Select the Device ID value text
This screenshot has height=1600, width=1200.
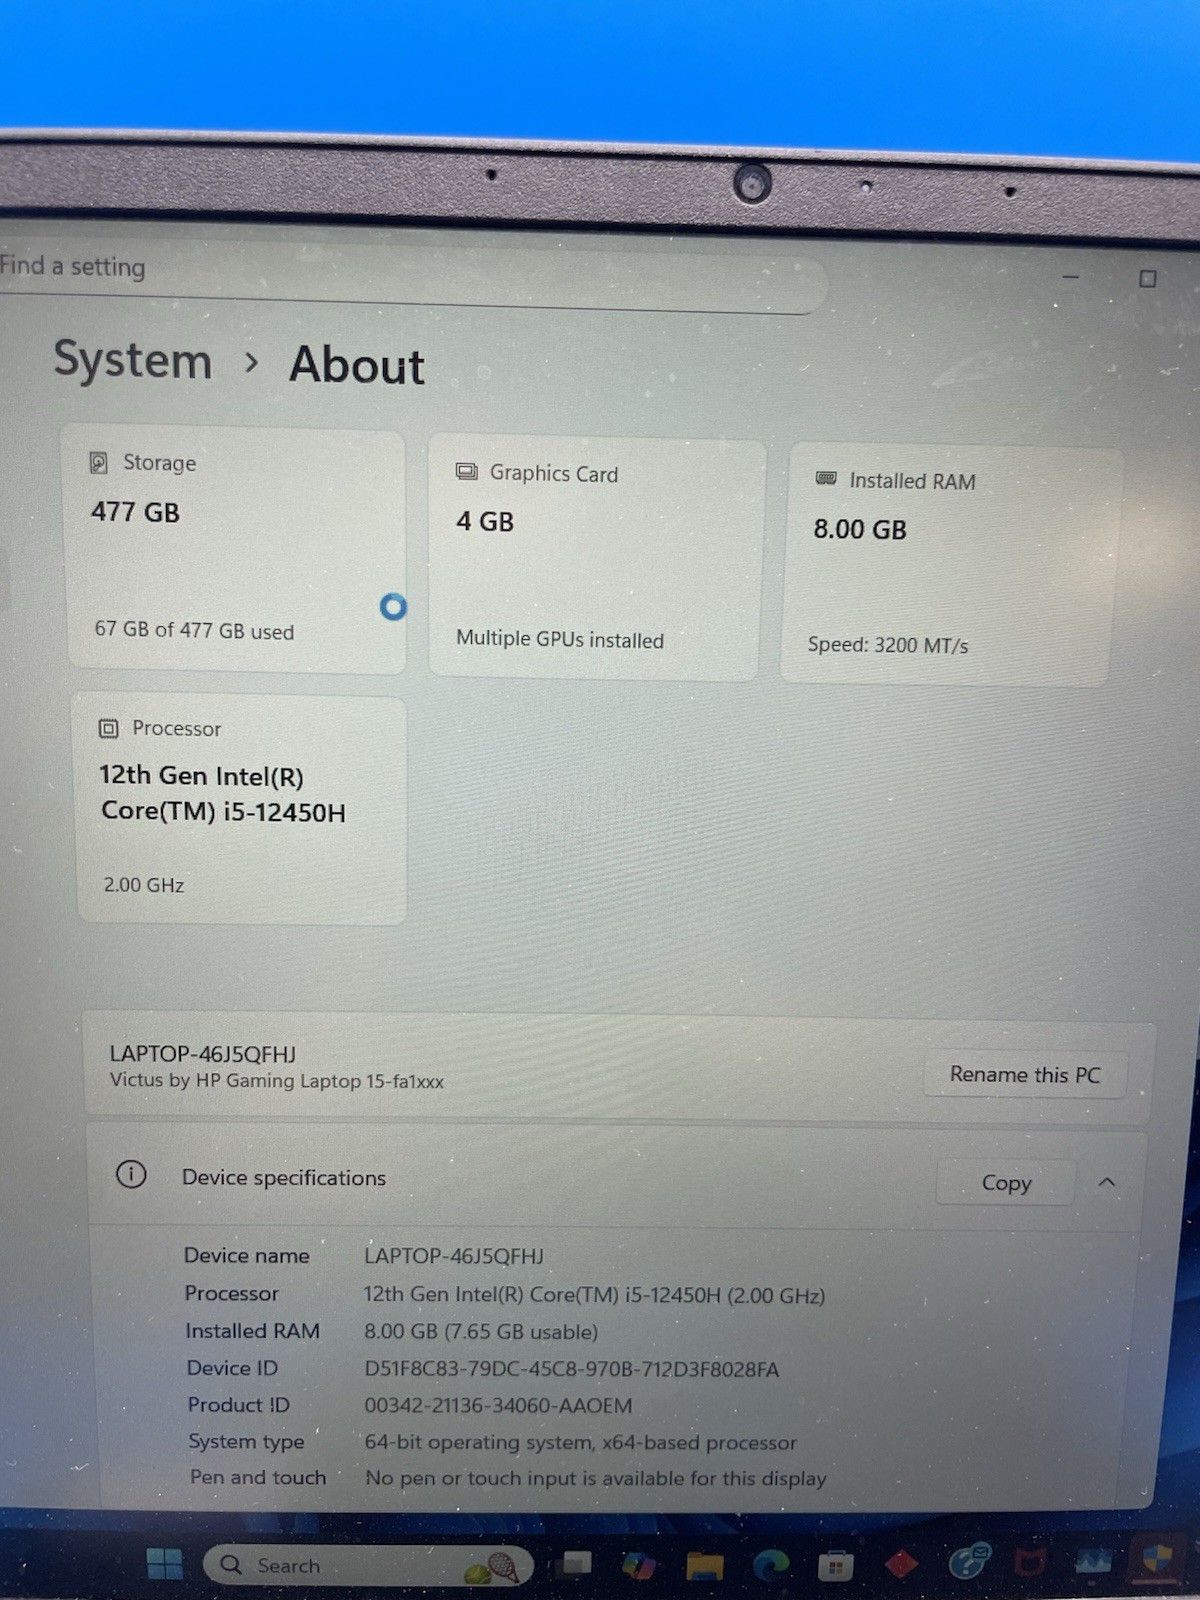coord(571,1369)
